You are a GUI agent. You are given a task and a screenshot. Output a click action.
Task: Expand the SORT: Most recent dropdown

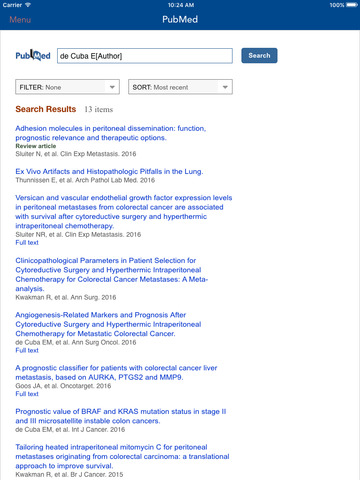click(x=180, y=87)
